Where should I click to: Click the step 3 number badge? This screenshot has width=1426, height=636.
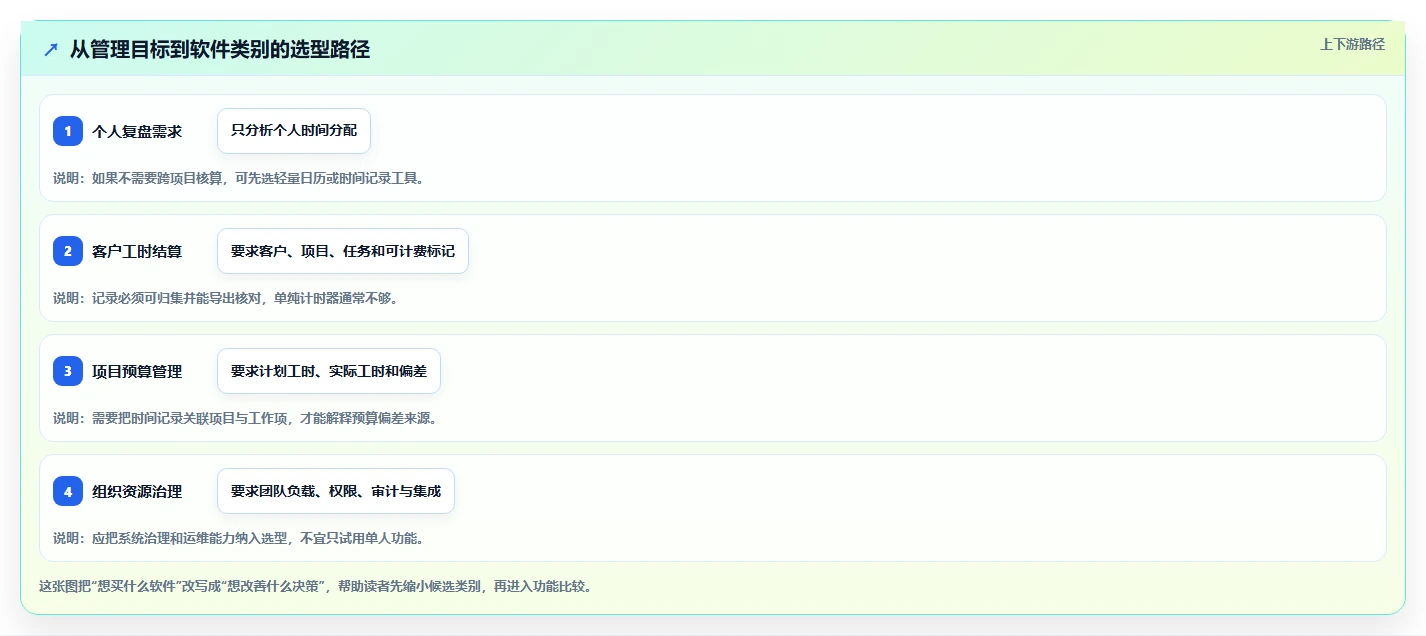pos(68,371)
